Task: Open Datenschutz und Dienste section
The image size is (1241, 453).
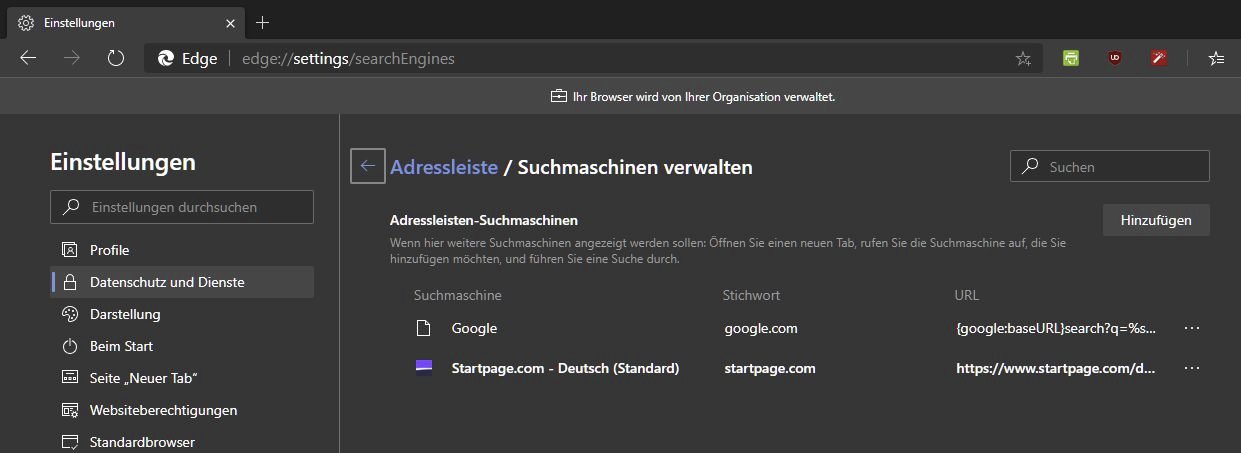Action: pos(182,282)
